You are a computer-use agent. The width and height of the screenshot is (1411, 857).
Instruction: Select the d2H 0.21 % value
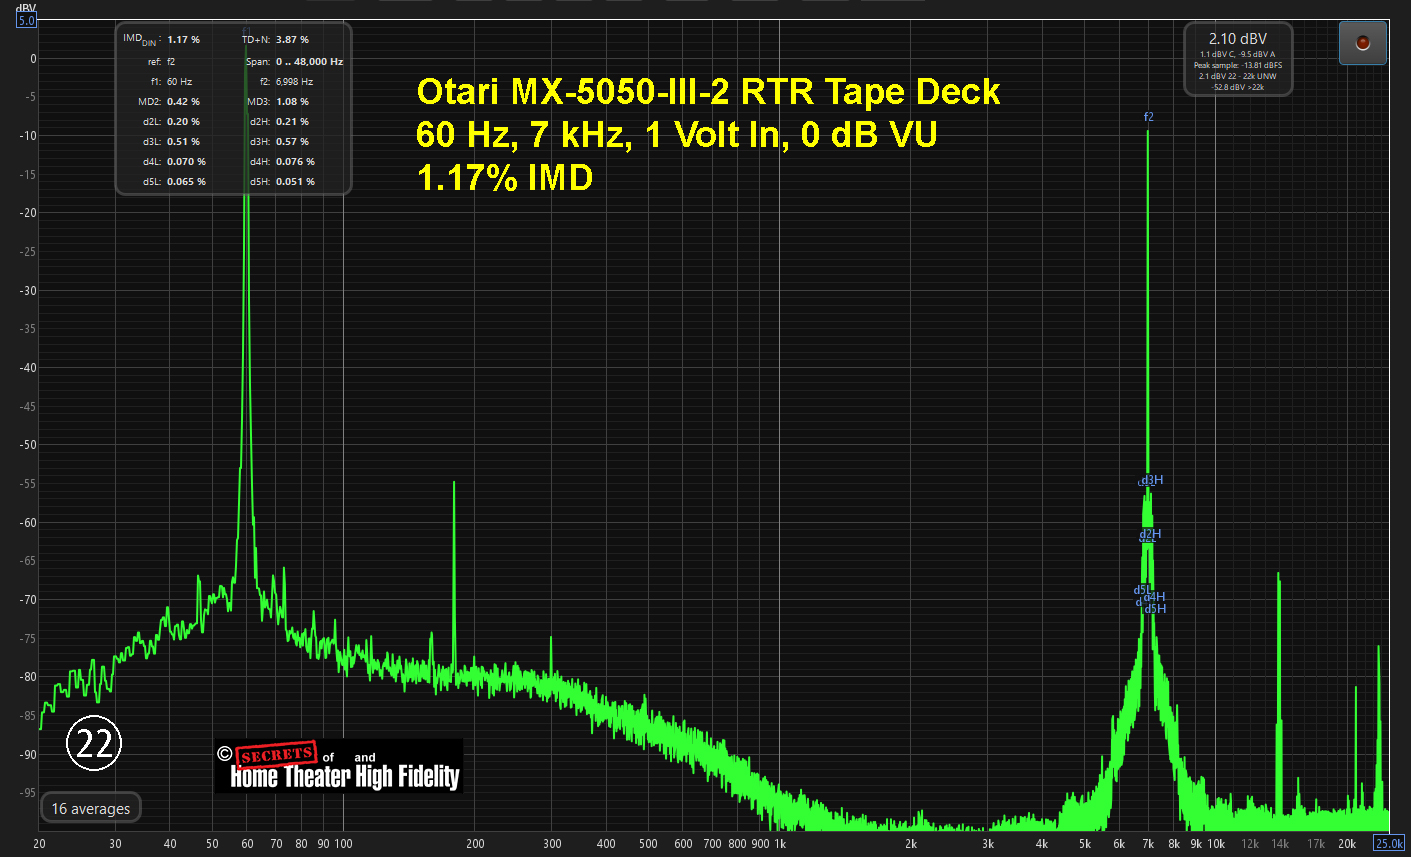coord(292,122)
